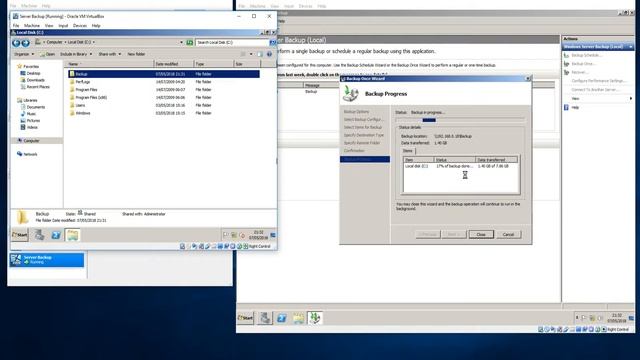Sort file list by Type column
The width and height of the screenshot is (640, 360).
coord(213,64)
